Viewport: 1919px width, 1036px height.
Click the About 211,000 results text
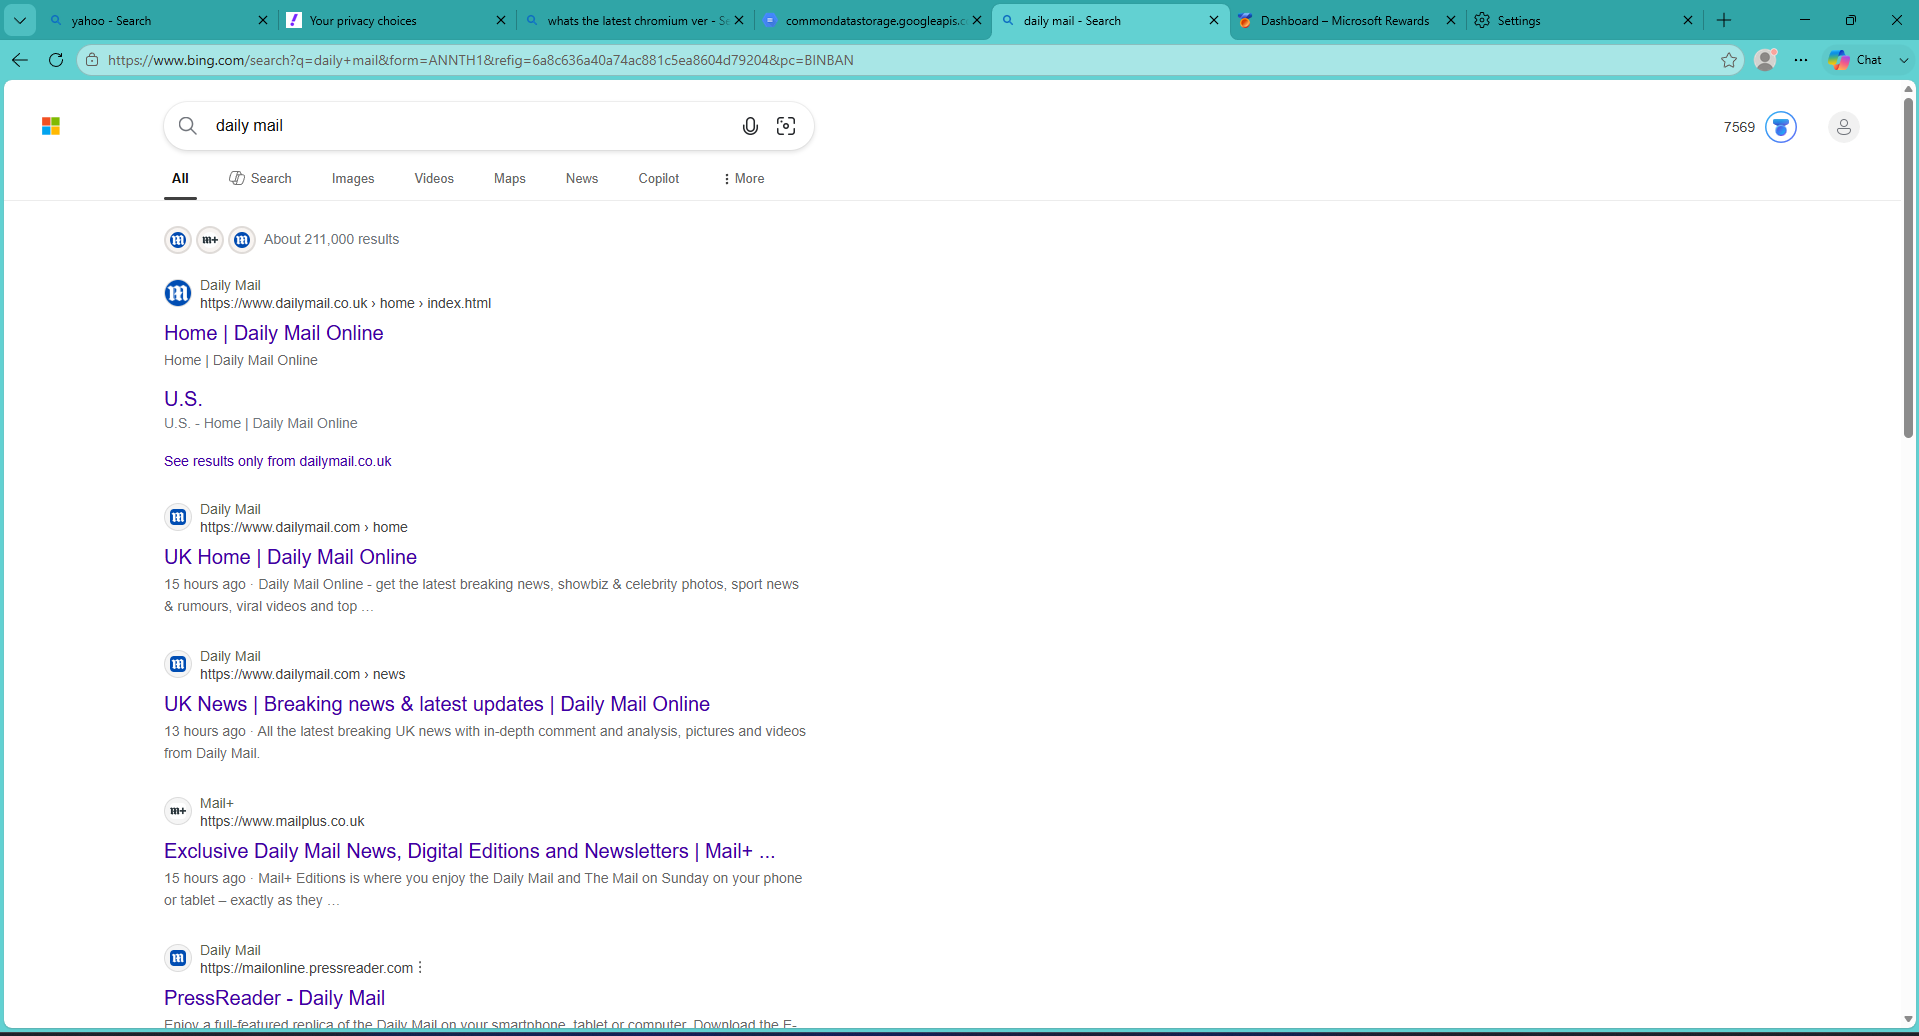331,239
